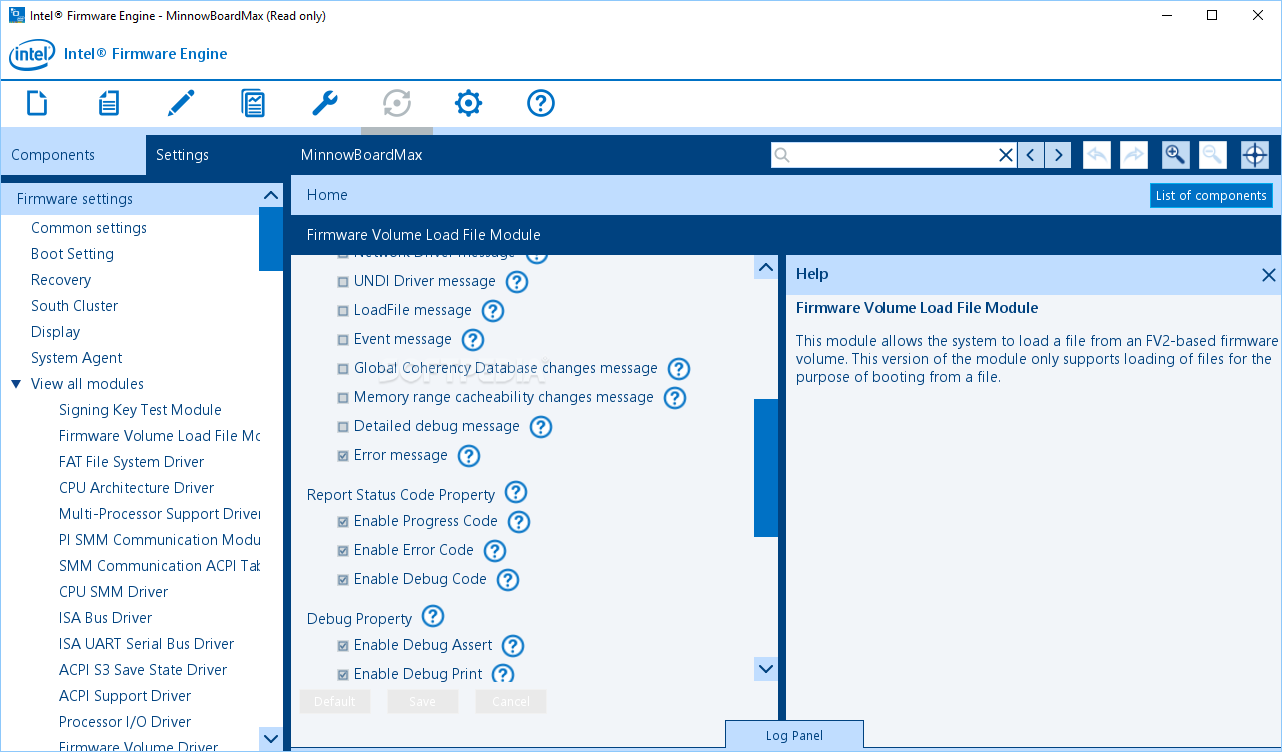Click the Home breadcrumb link
The image size is (1282, 752).
(327, 195)
